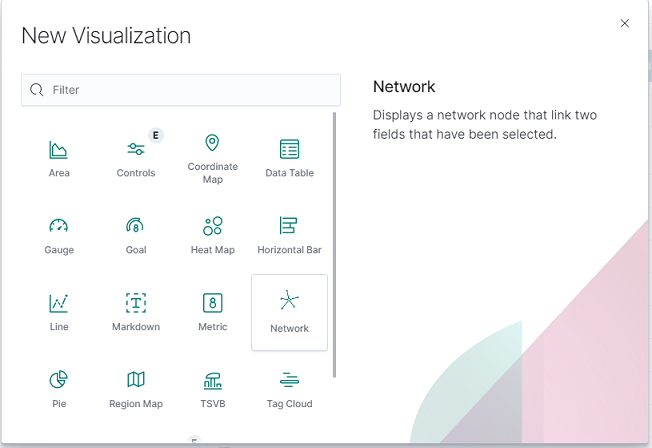Viewport: 652px width, 448px height.
Task: Choose the Markdown visualization type
Action: [x=136, y=312]
